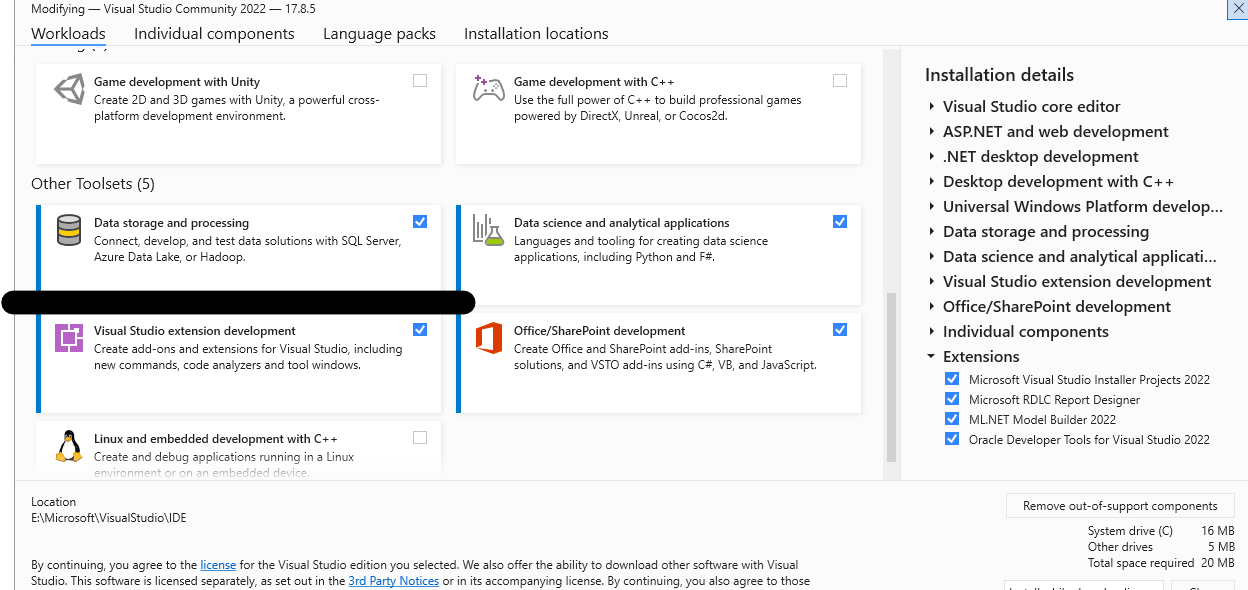Expand ASP.NET and web development details

point(931,131)
